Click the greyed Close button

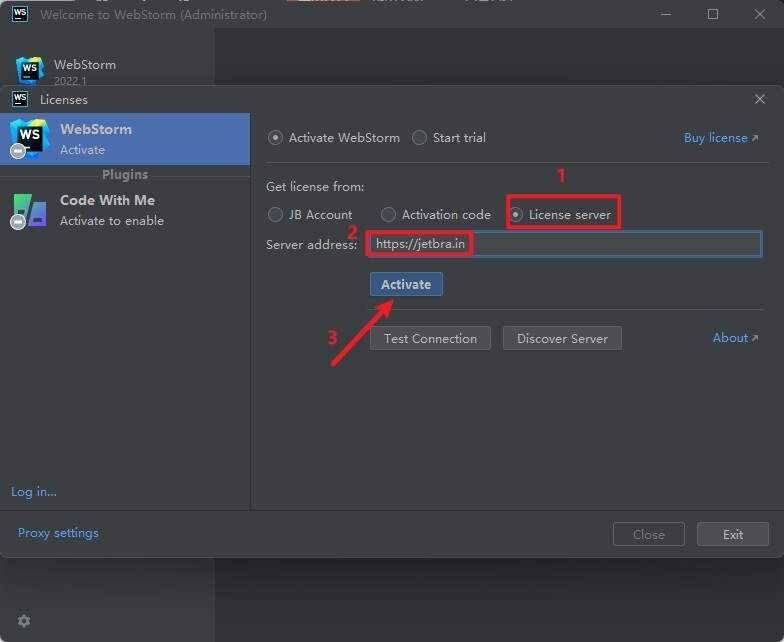(x=648, y=534)
